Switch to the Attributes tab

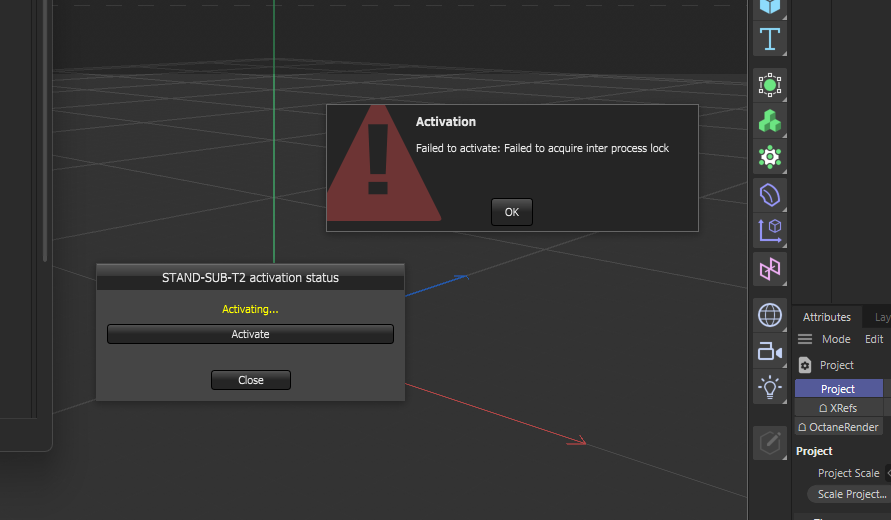tap(826, 317)
